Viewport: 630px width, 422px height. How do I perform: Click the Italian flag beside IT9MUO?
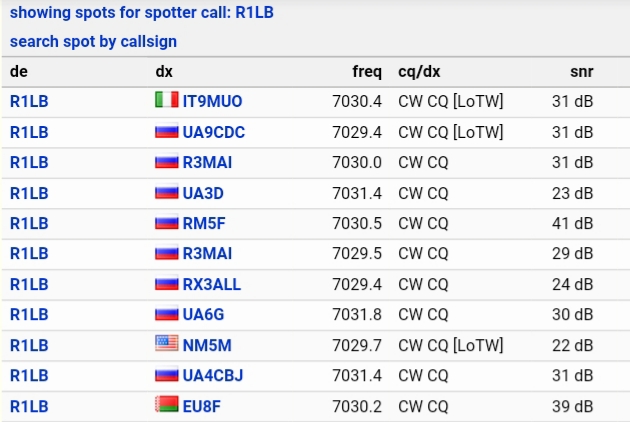pyautogui.click(x=167, y=100)
